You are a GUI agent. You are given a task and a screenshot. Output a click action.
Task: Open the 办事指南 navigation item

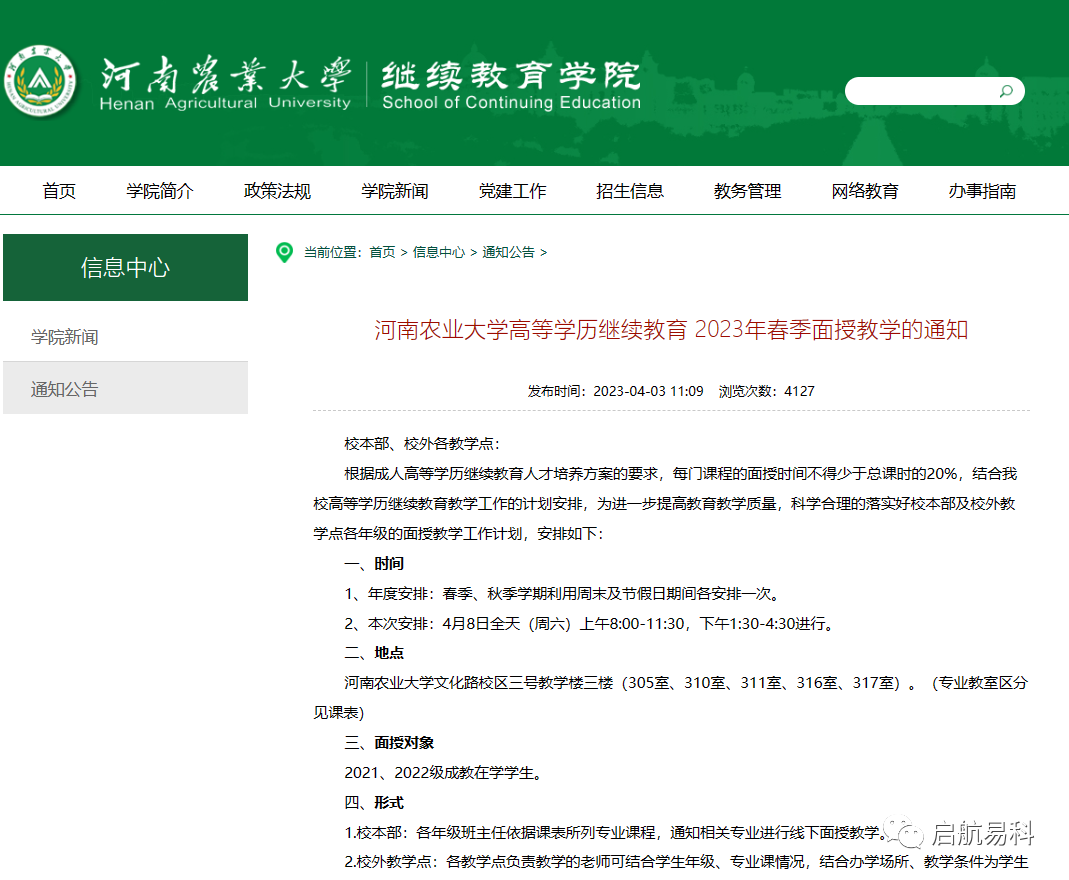(x=982, y=191)
